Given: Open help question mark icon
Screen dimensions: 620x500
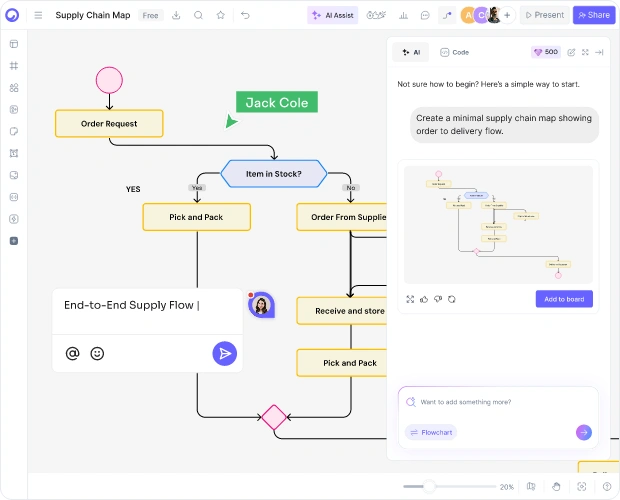Looking at the screenshot, I should 607,486.
